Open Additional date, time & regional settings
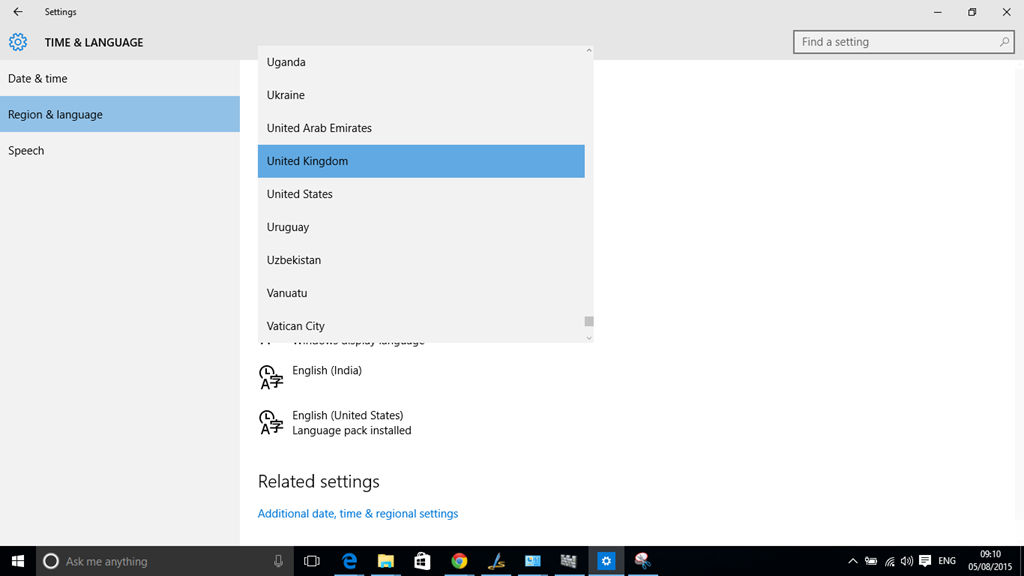The image size is (1024, 576). tap(358, 513)
